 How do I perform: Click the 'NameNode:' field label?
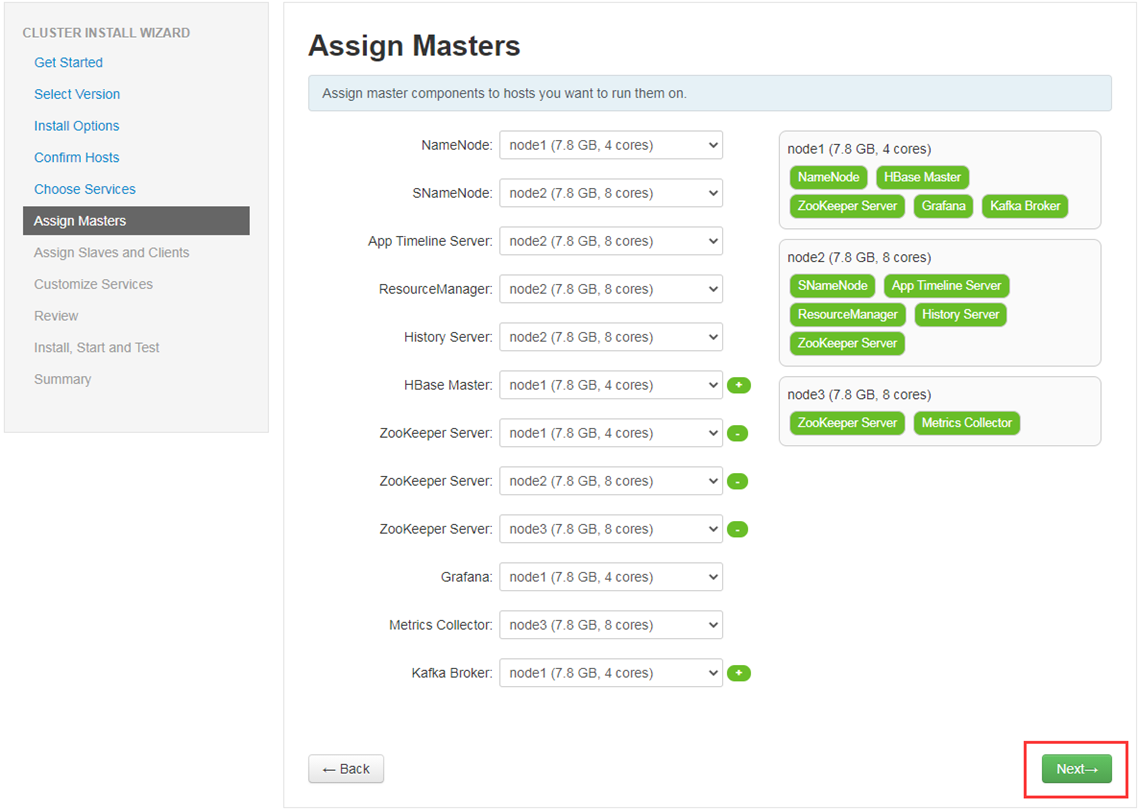point(457,145)
